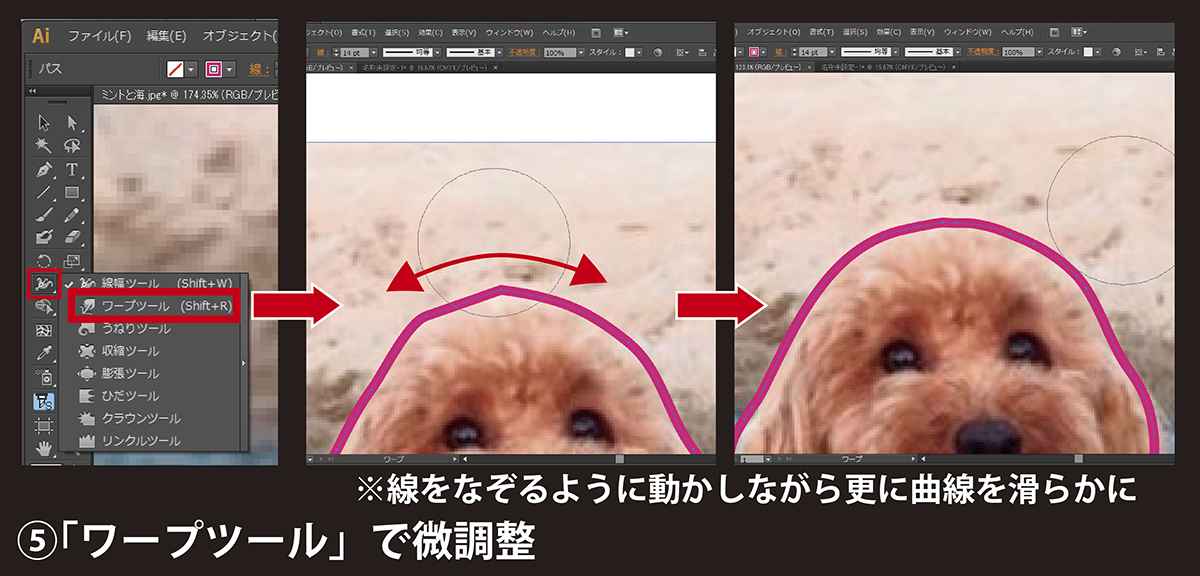Screen dimensions: 1200x576
Task: Select the Pen tool
Action: click(x=44, y=169)
